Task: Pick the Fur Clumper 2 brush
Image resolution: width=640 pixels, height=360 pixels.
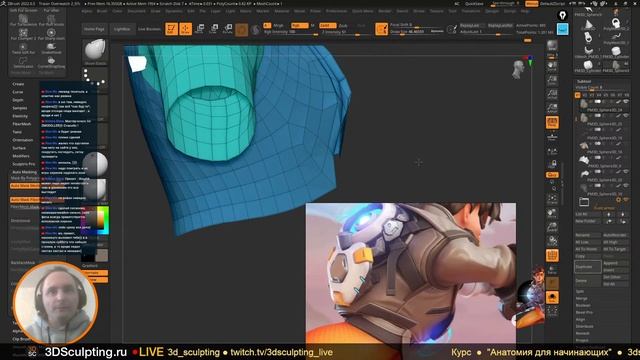Action: (23, 34)
